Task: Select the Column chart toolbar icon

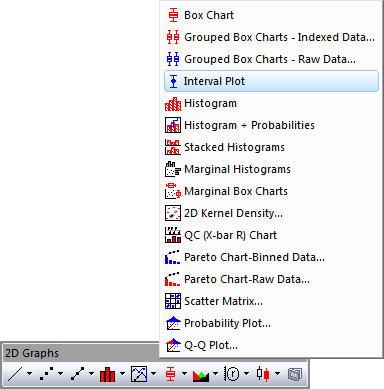Action: tap(107, 374)
